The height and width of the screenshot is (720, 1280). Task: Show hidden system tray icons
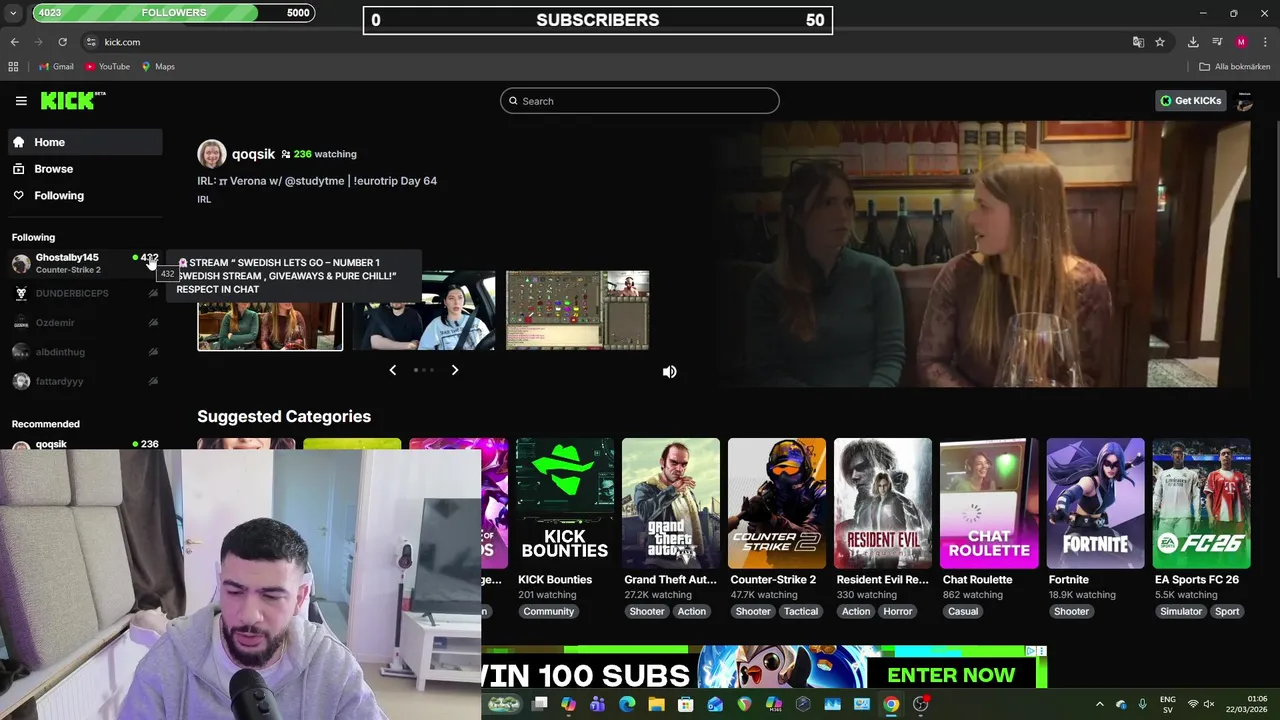[1099, 704]
